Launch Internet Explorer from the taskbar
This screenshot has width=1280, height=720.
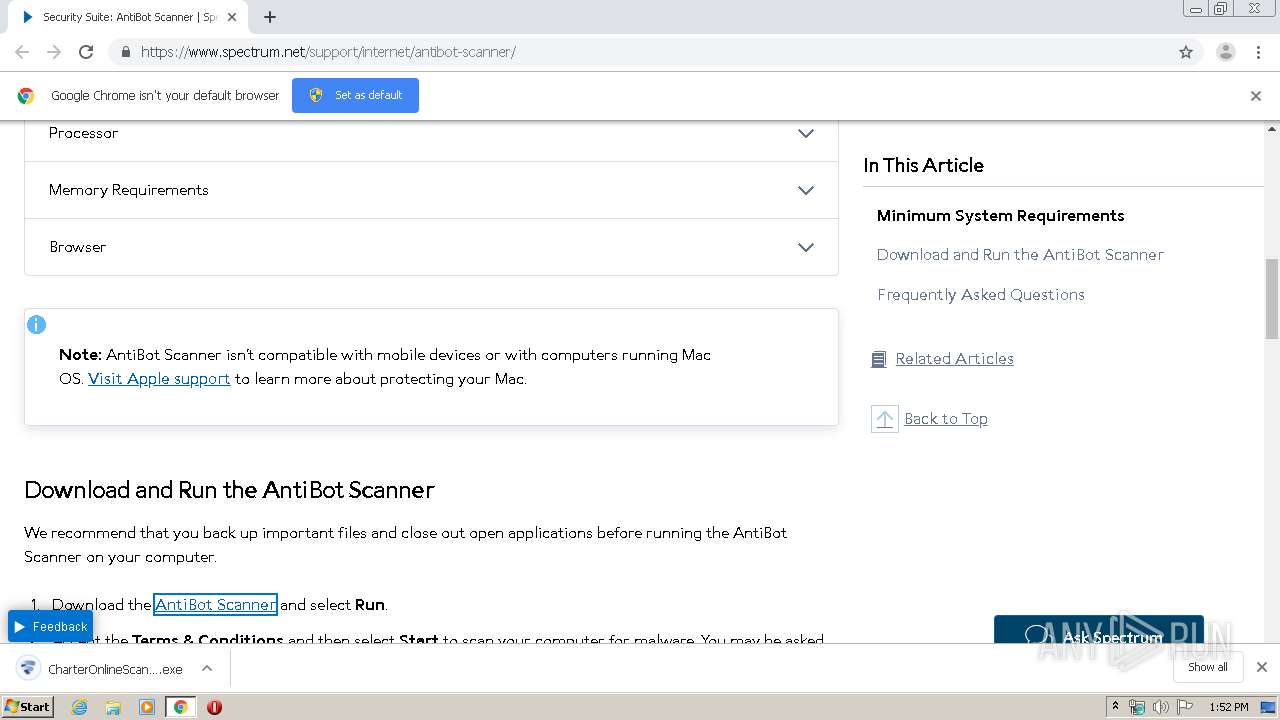tap(79, 707)
